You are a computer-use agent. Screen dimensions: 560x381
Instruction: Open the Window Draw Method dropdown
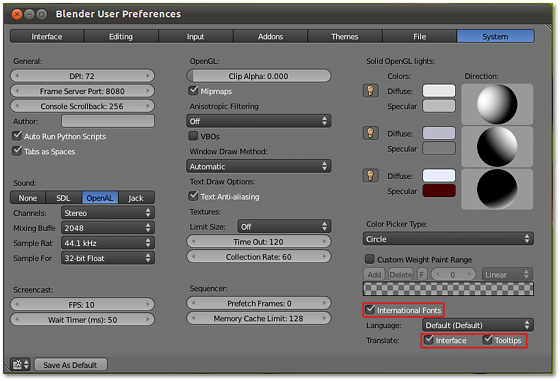[259, 166]
